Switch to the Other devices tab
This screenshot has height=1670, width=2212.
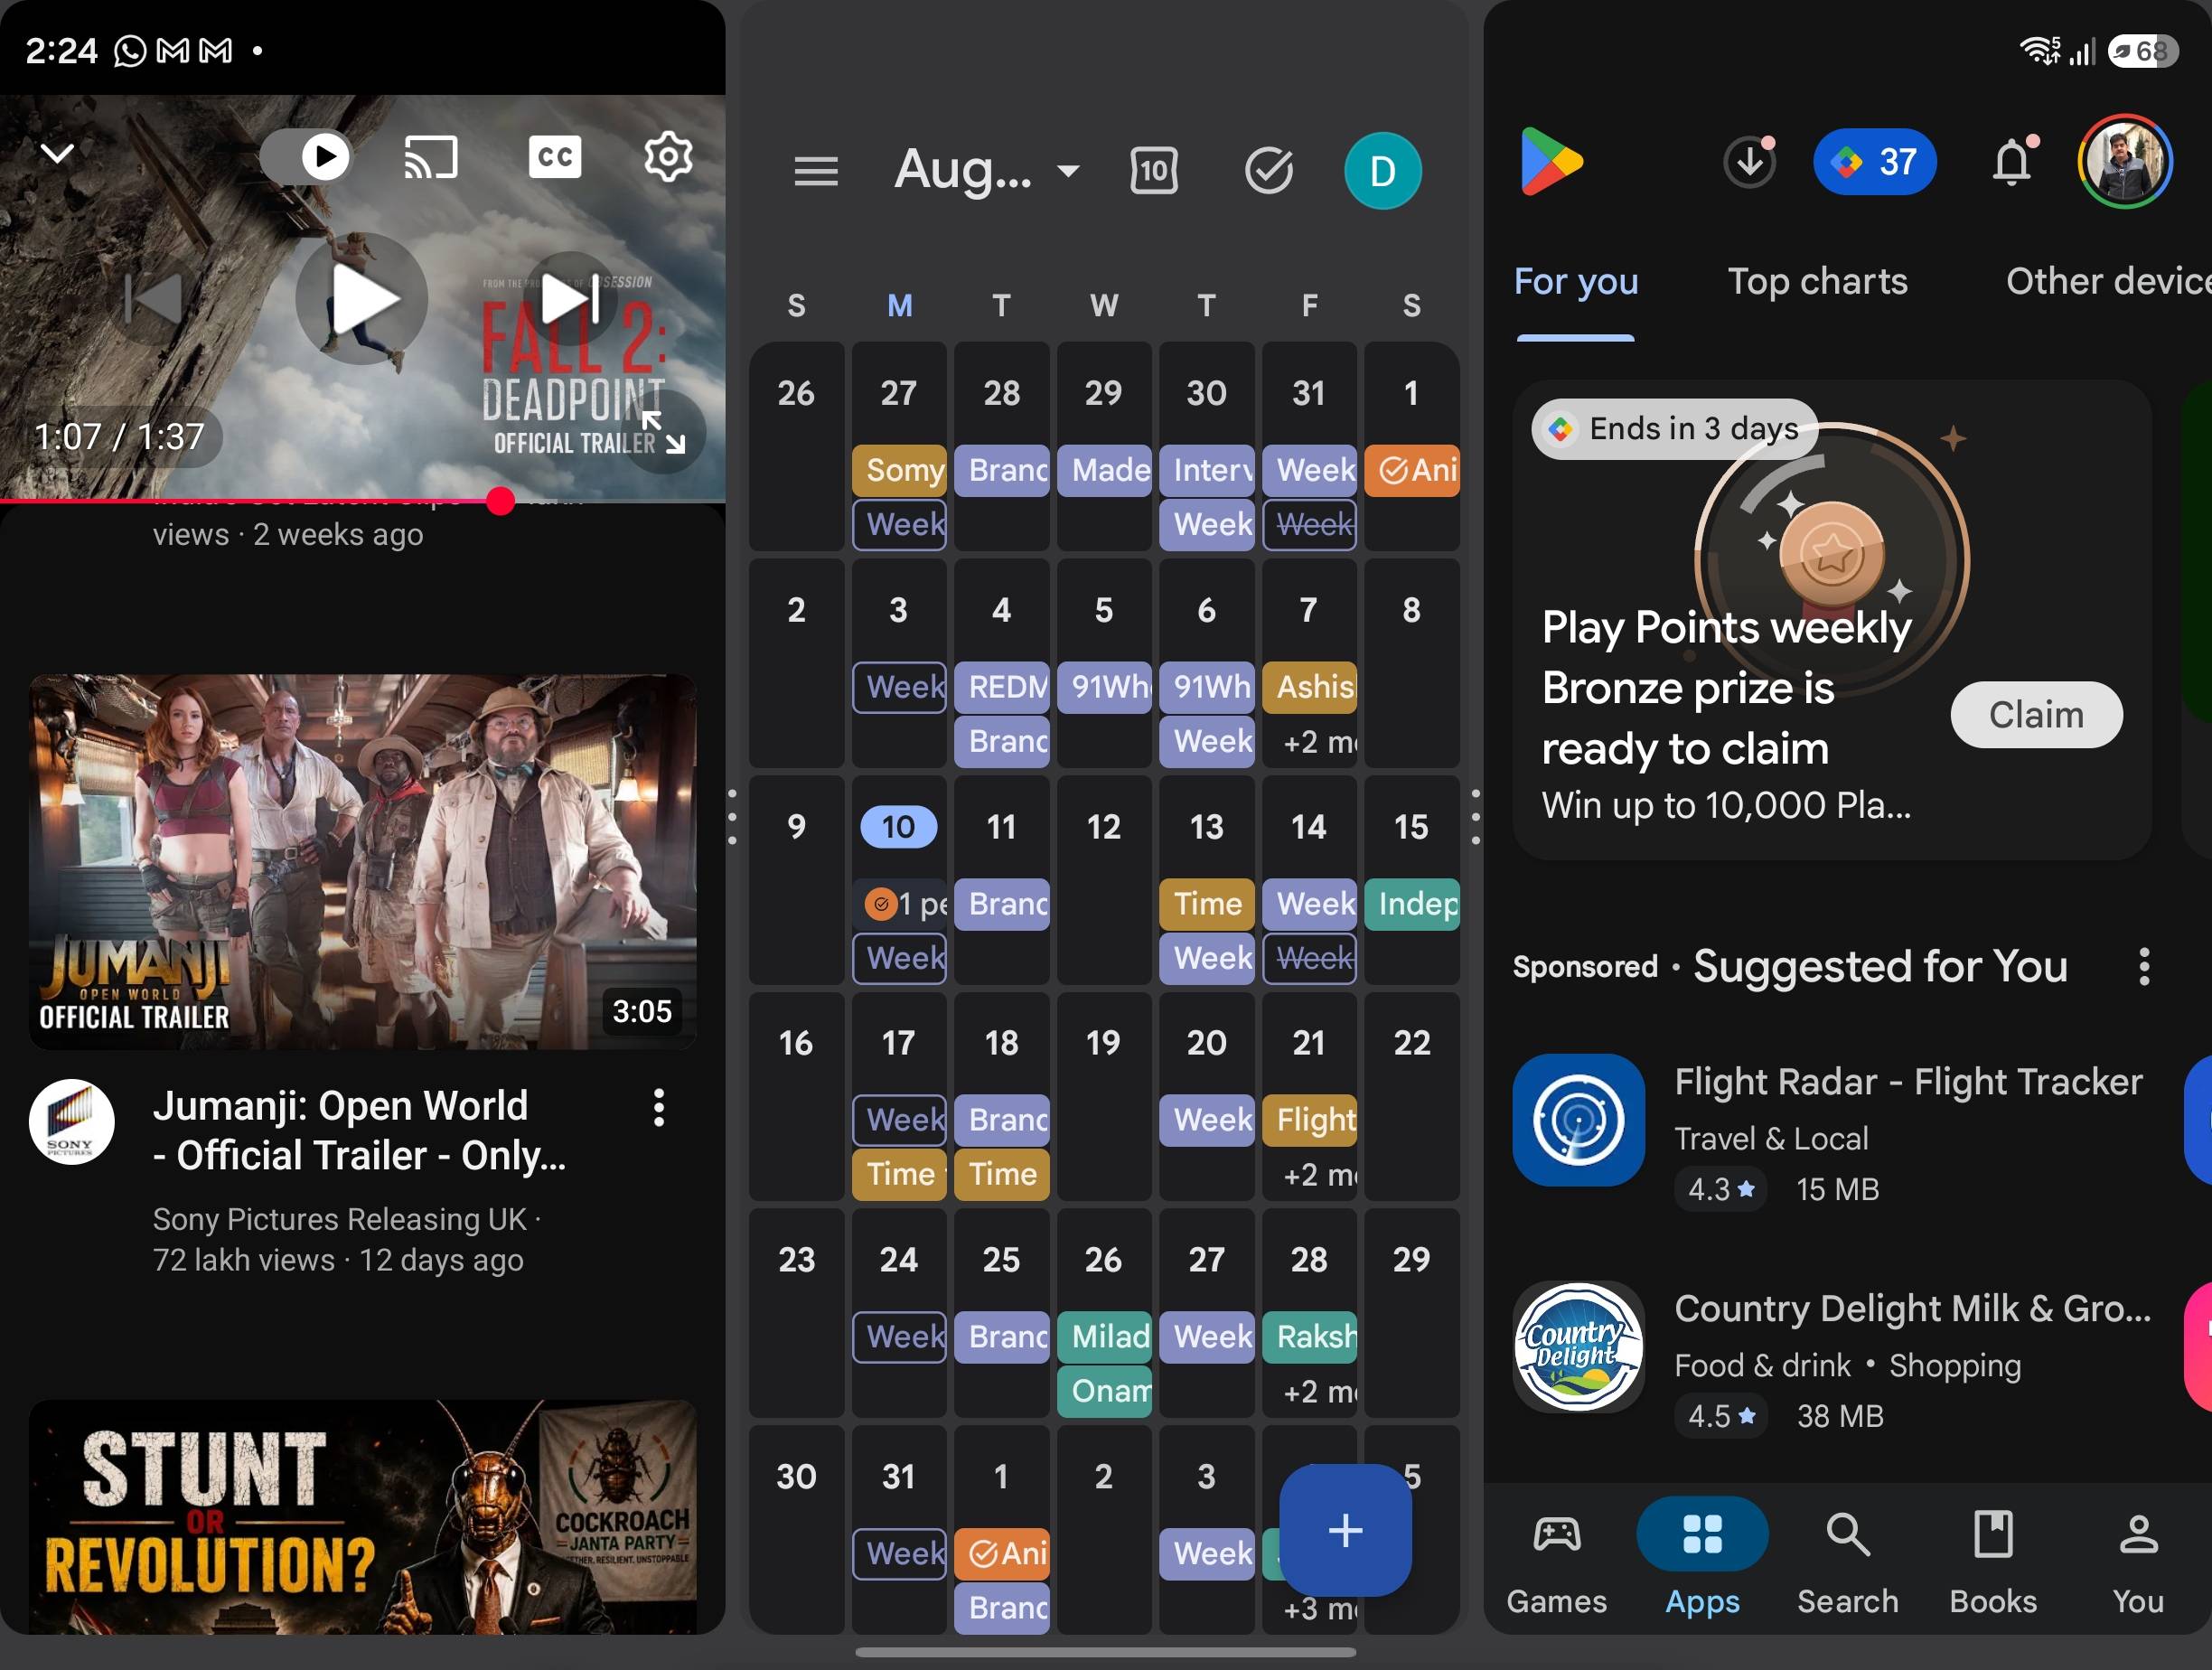2108,282
